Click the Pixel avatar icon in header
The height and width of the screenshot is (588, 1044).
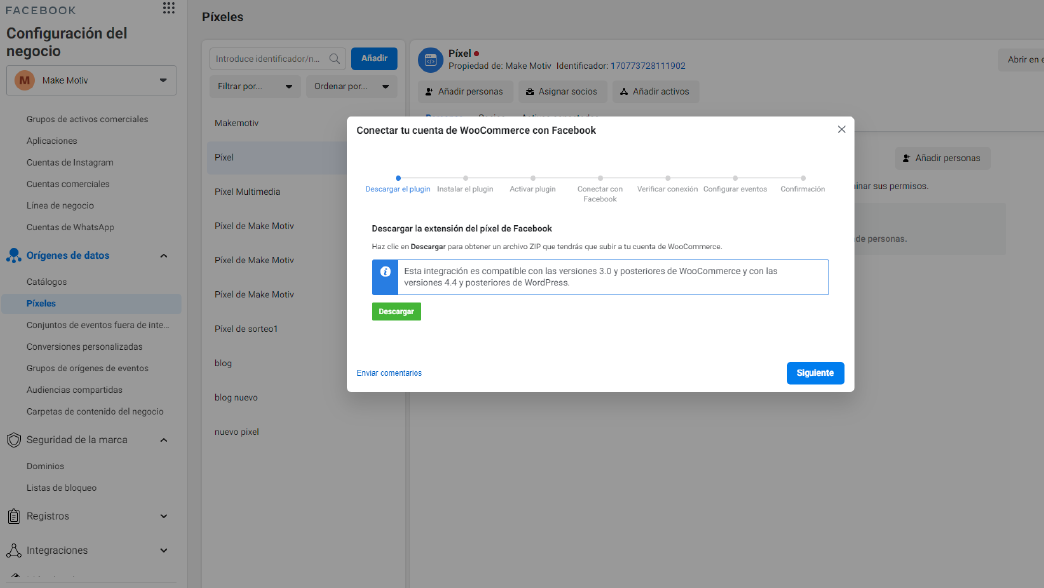430,60
